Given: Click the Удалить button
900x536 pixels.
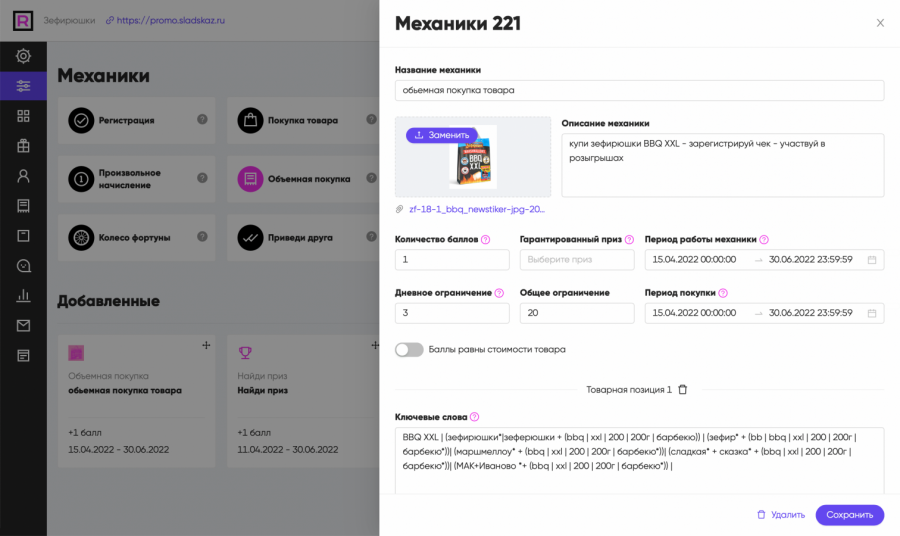Looking at the screenshot, I should [x=780, y=515].
